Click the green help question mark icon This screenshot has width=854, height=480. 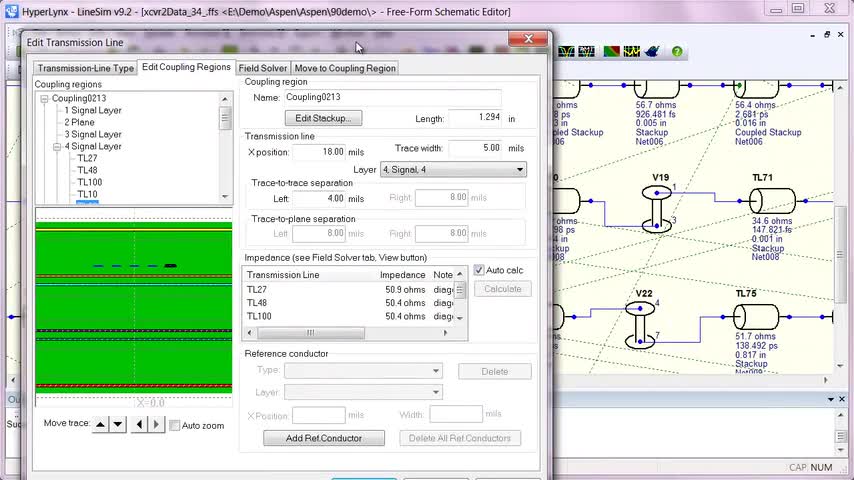click(x=677, y=51)
